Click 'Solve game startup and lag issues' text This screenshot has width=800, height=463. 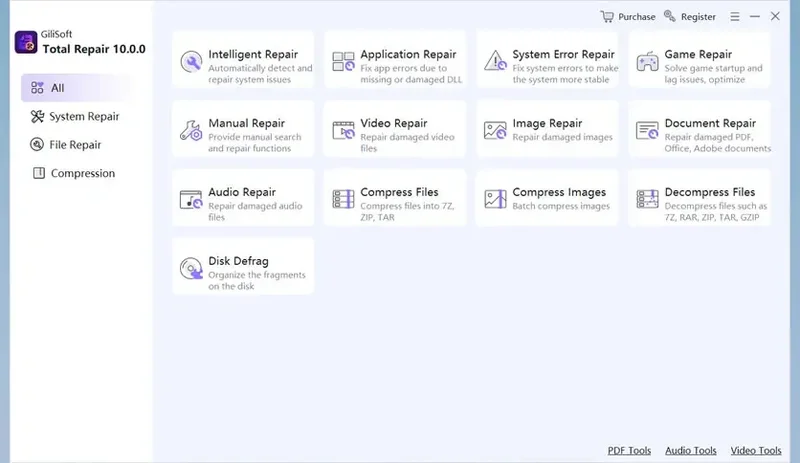coord(713,74)
